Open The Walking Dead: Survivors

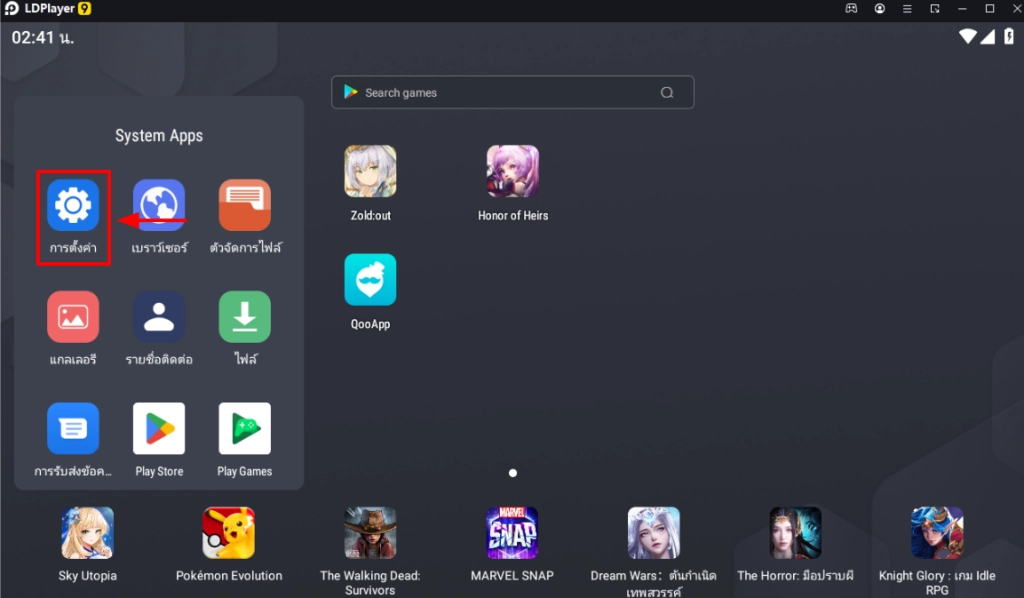tap(370, 533)
